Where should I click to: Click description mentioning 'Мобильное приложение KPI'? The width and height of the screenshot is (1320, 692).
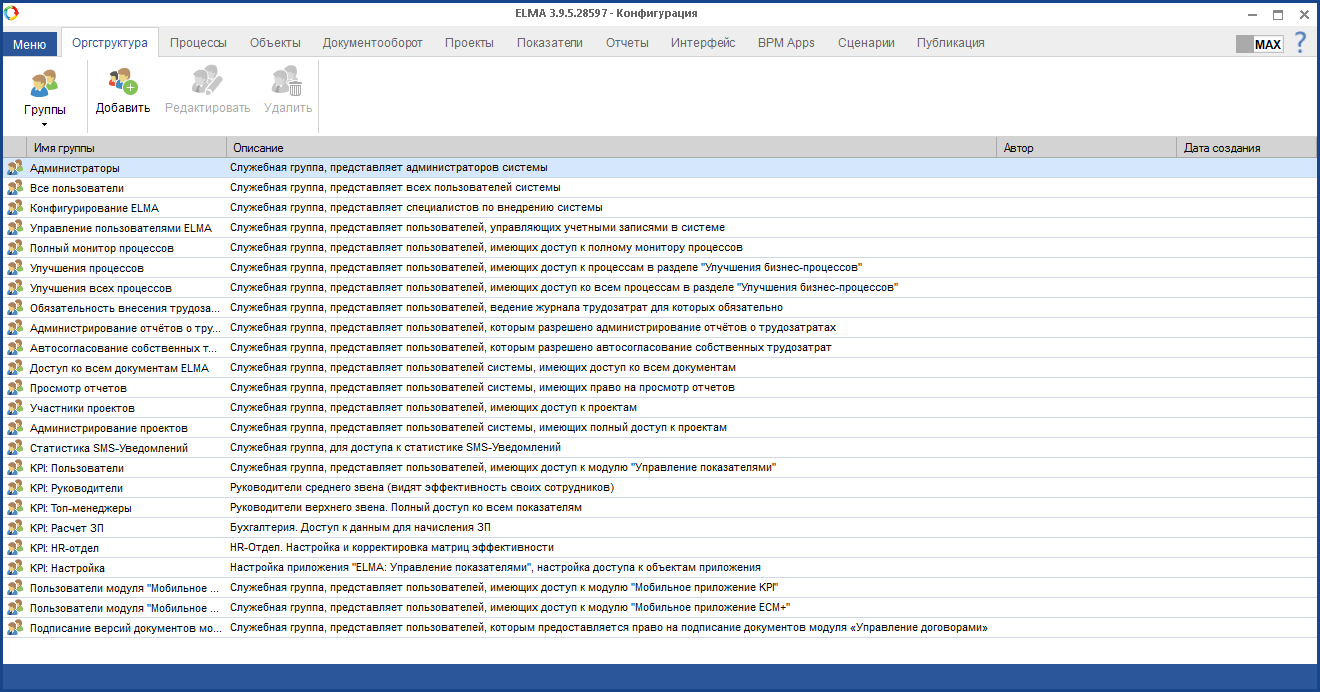[x=504, y=588]
